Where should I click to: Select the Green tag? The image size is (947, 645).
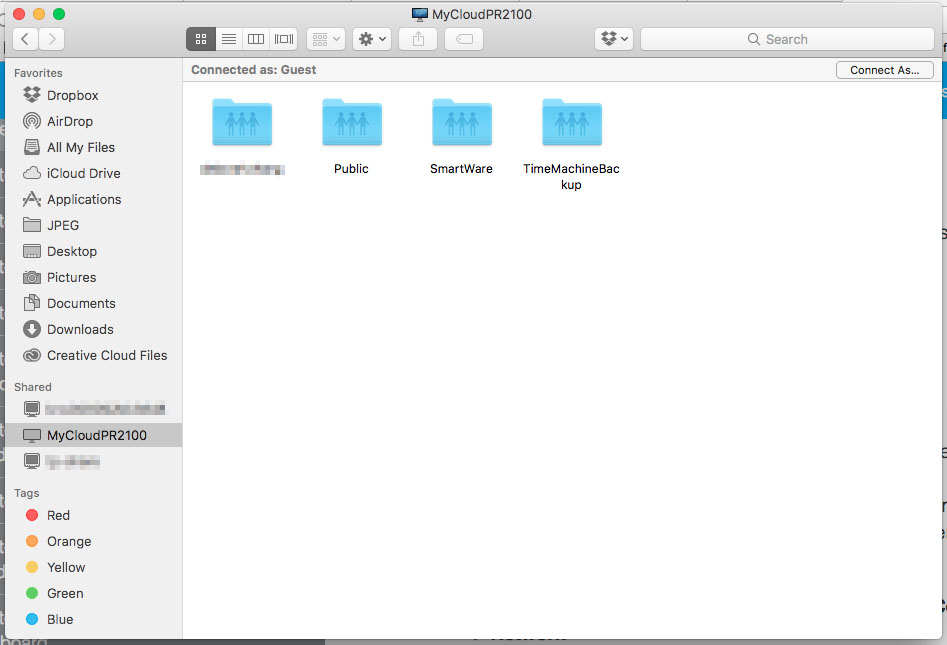93,593
